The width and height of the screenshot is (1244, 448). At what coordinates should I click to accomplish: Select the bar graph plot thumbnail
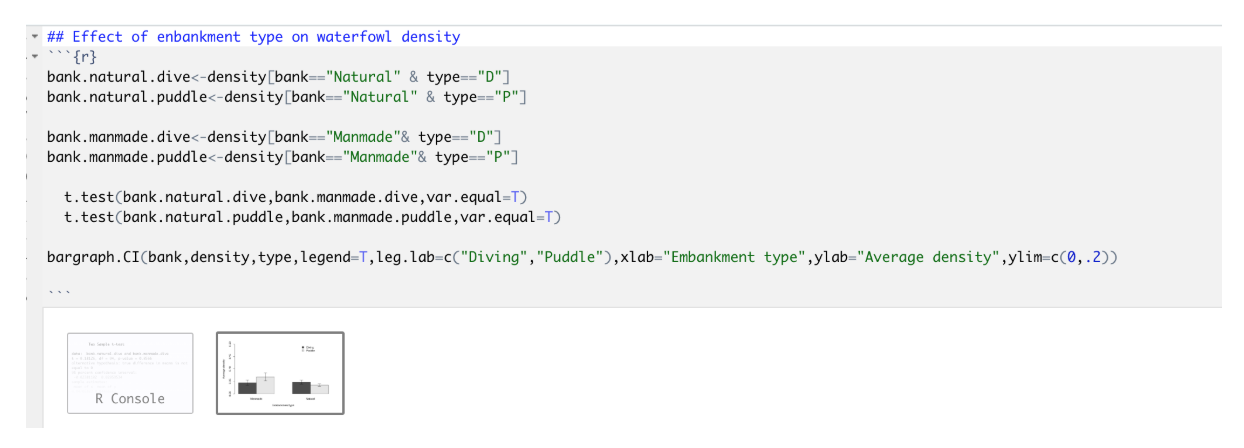[281, 373]
